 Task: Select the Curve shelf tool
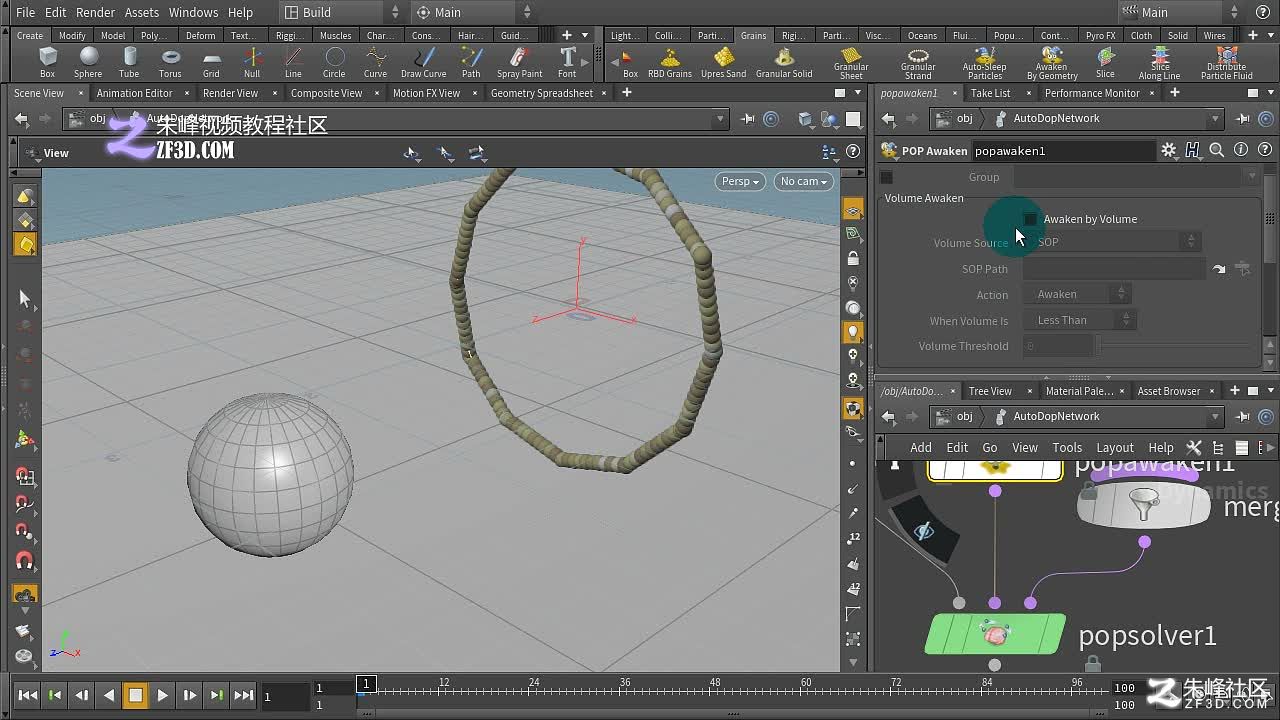tap(375, 62)
